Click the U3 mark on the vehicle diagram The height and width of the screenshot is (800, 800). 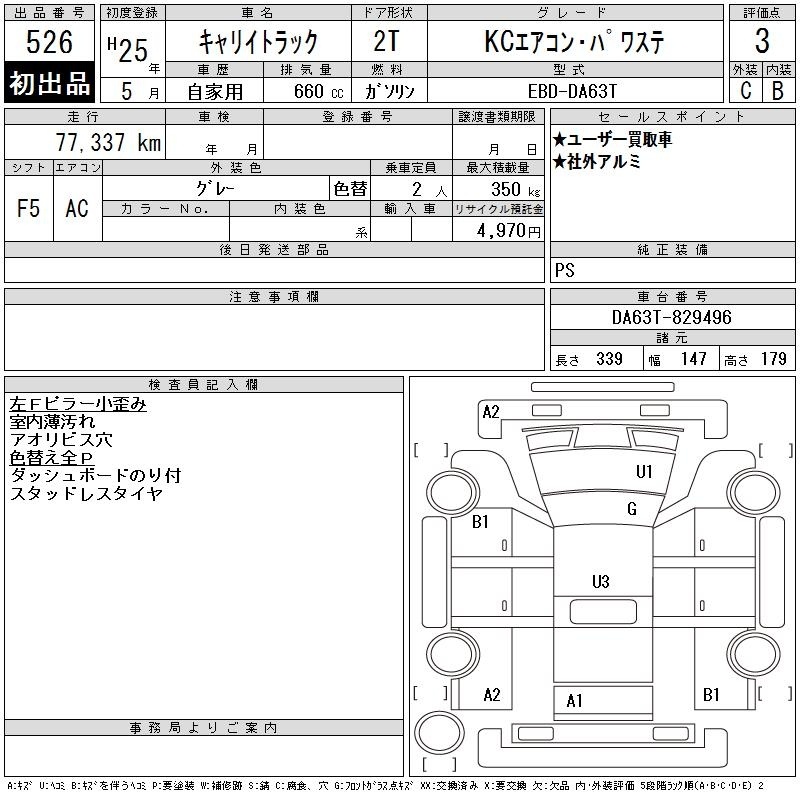click(601, 581)
